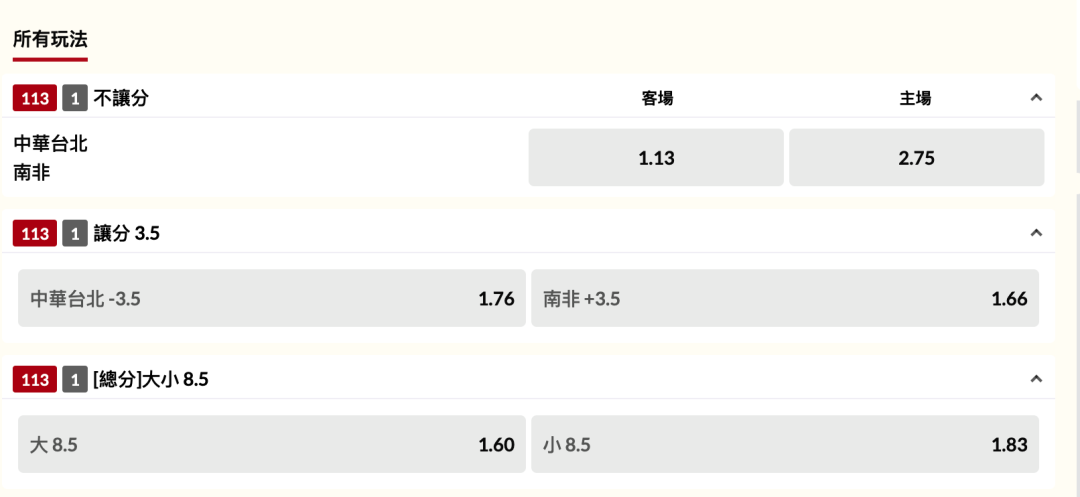This screenshot has height=497, width=1080.
Task: Pick home odds 2.75 for 南非
Action: pos(917,158)
